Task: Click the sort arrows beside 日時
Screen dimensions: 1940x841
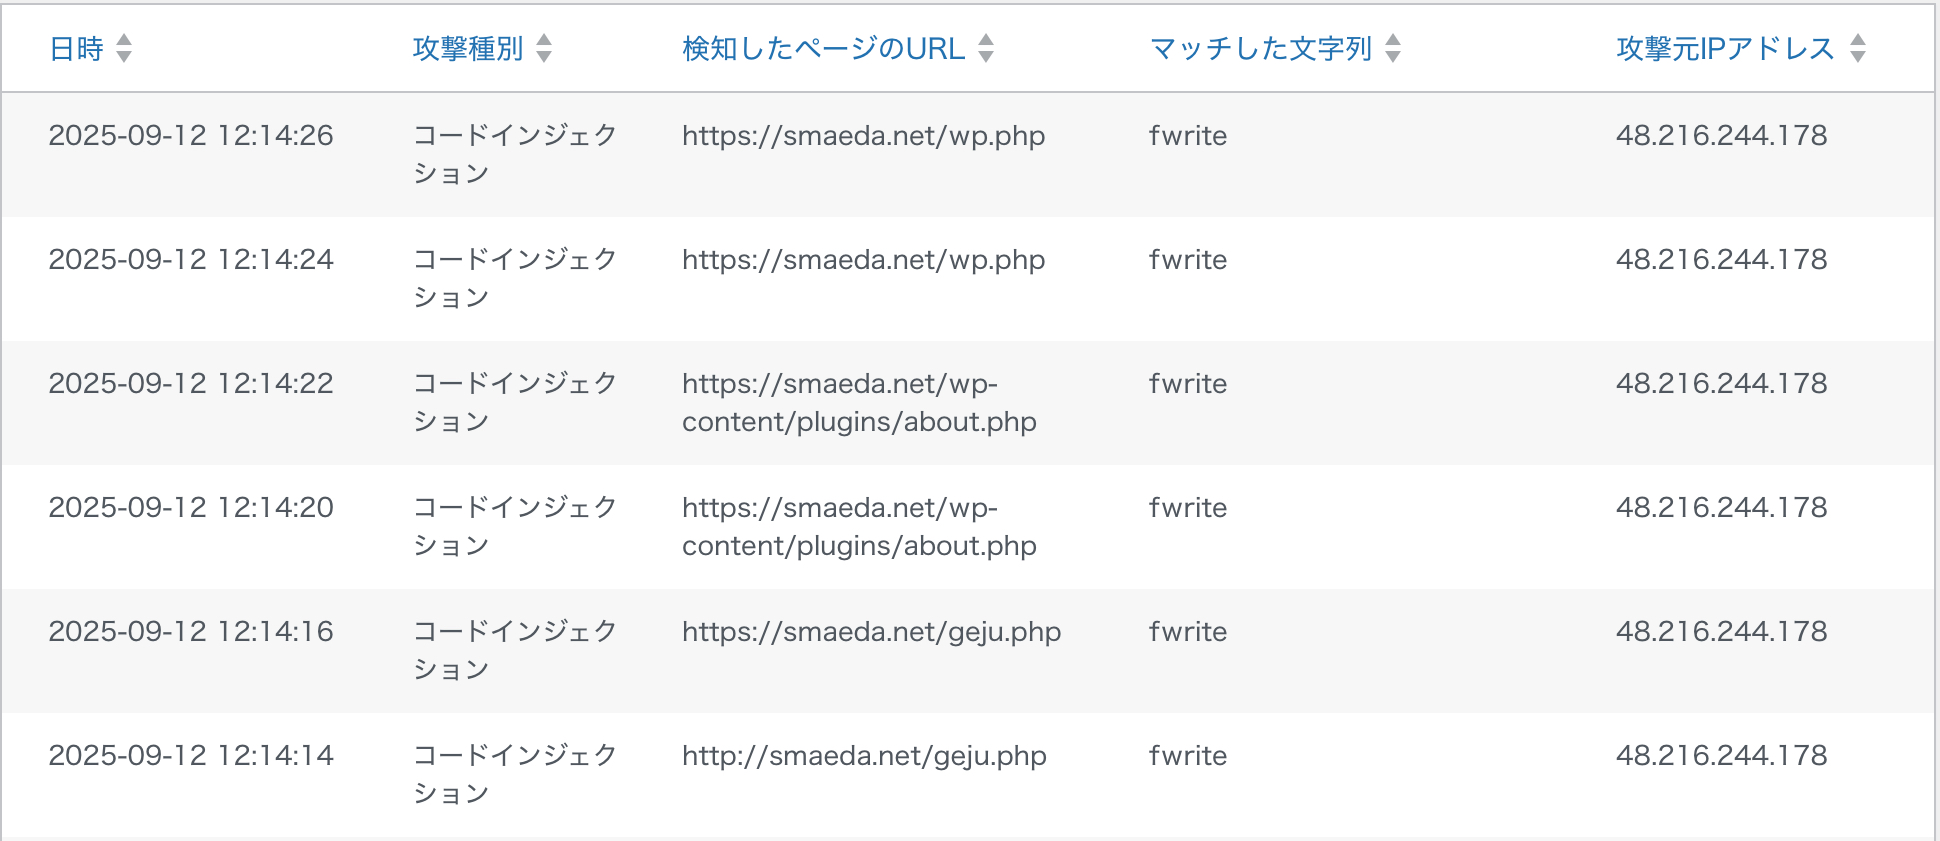Action: click(124, 48)
